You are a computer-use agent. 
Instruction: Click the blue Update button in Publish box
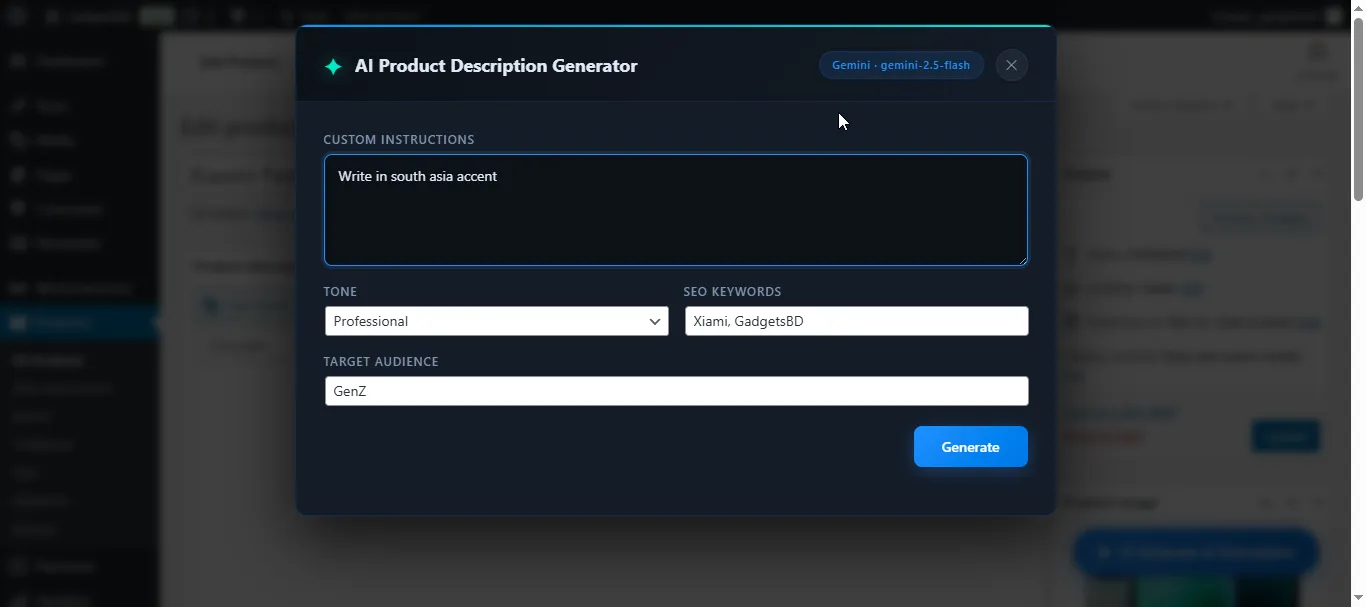click(x=1285, y=437)
